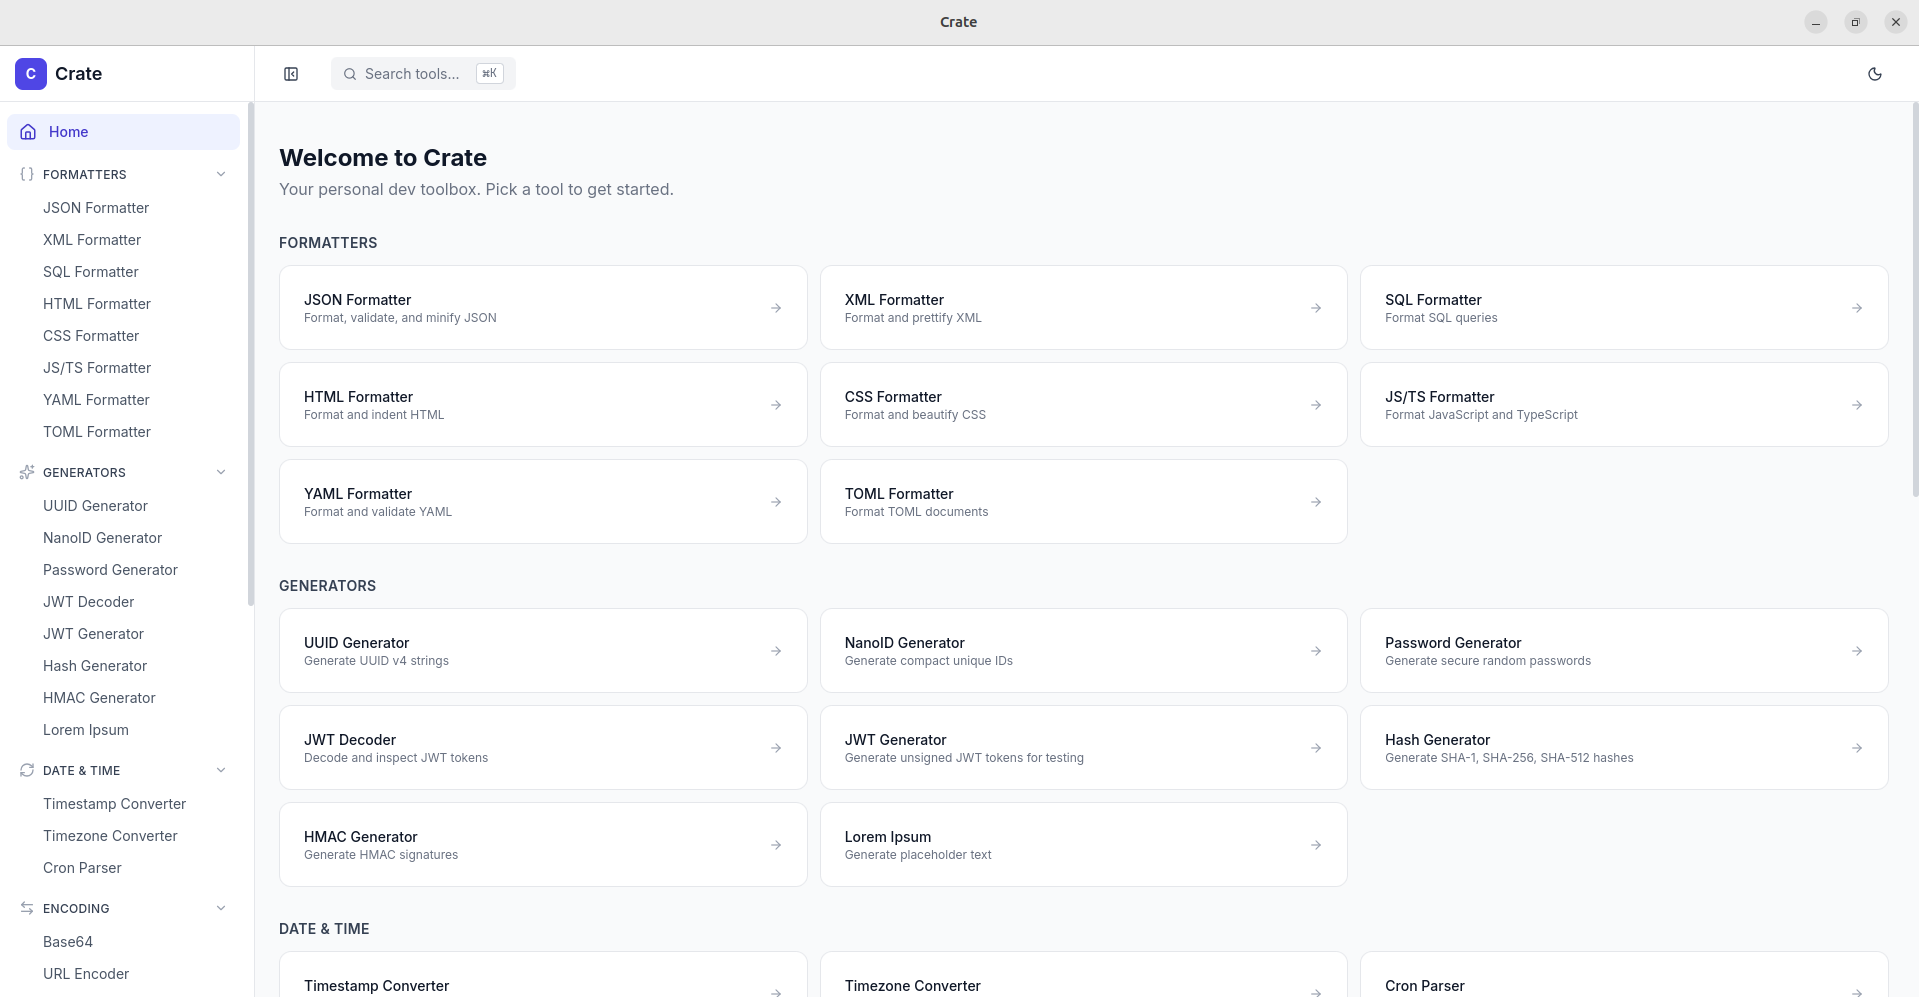Click arrow icon on CSS Formatter card
Image resolution: width=1919 pixels, height=997 pixels.
(1316, 405)
